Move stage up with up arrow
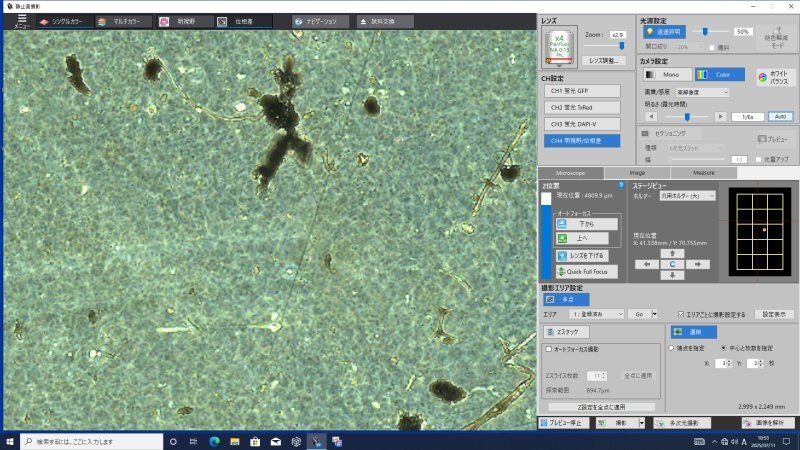800x450 pixels. point(672,254)
